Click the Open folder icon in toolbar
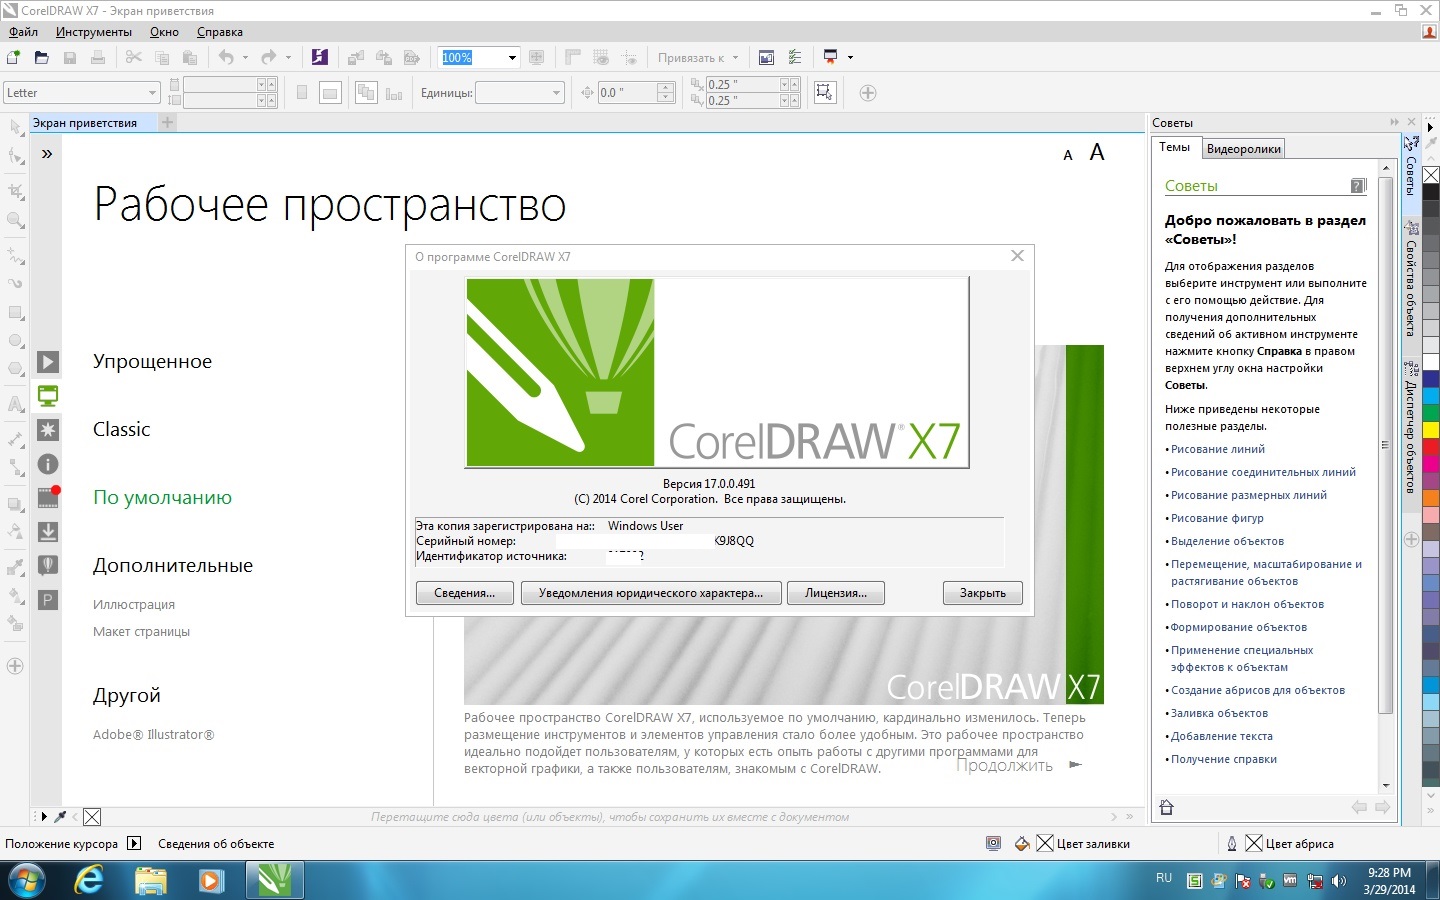This screenshot has height=900, width=1440. point(41,57)
